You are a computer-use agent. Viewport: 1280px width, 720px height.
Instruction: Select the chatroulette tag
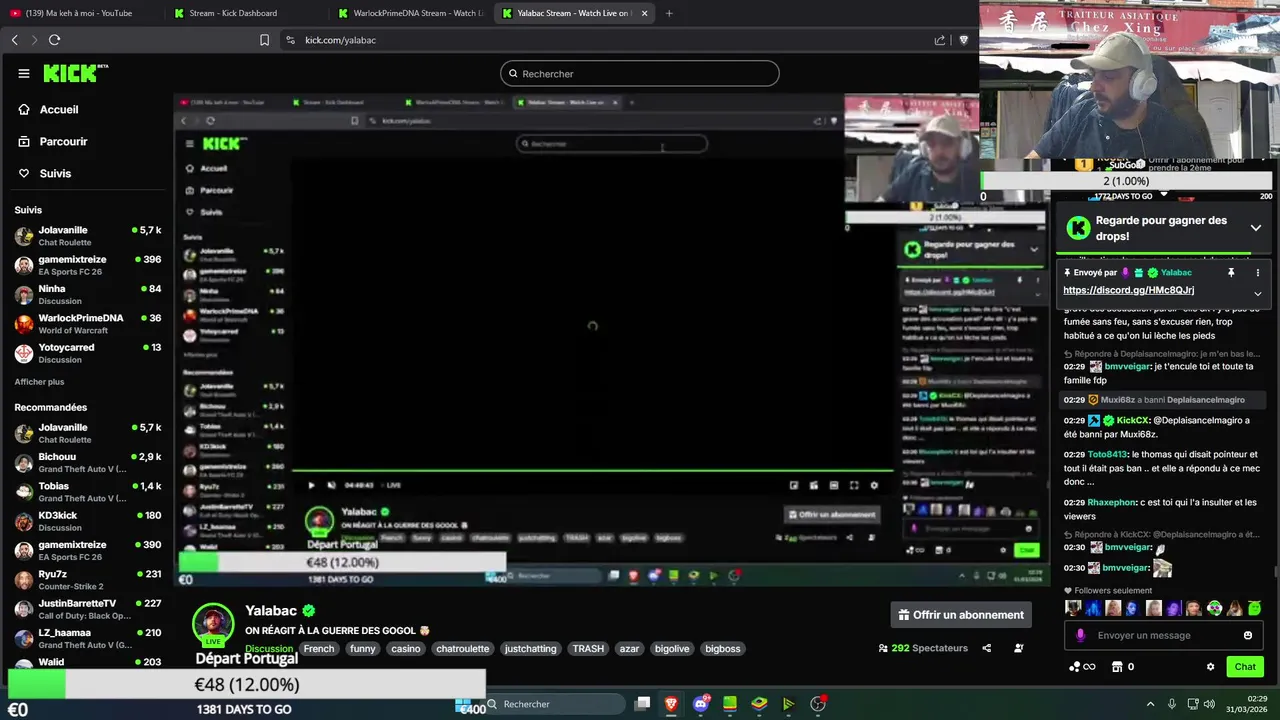click(x=463, y=649)
